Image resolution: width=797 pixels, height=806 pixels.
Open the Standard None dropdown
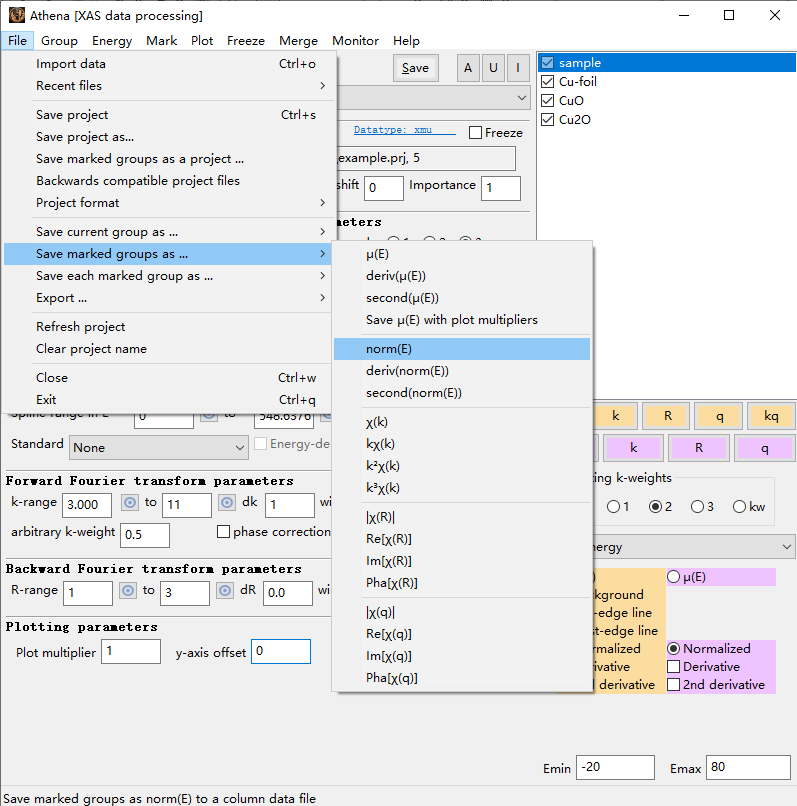(159, 448)
